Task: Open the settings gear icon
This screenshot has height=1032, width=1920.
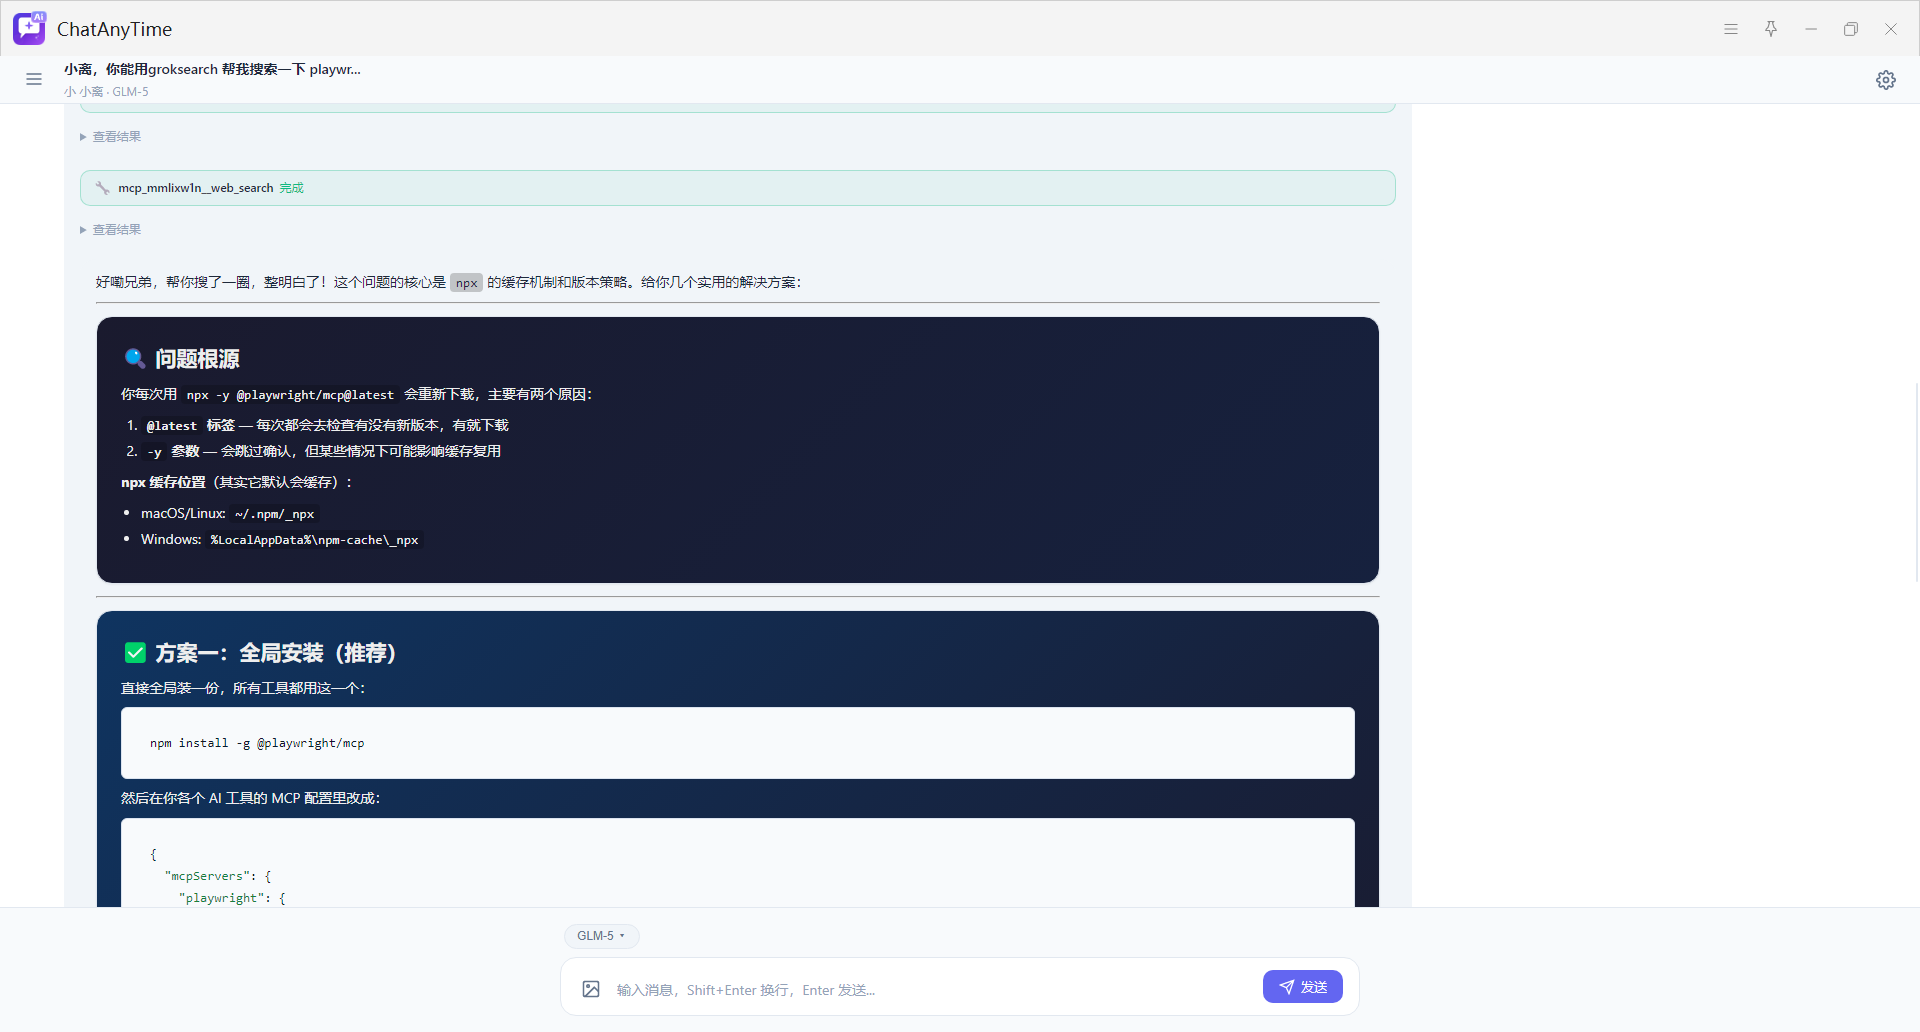Action: 1885,80
